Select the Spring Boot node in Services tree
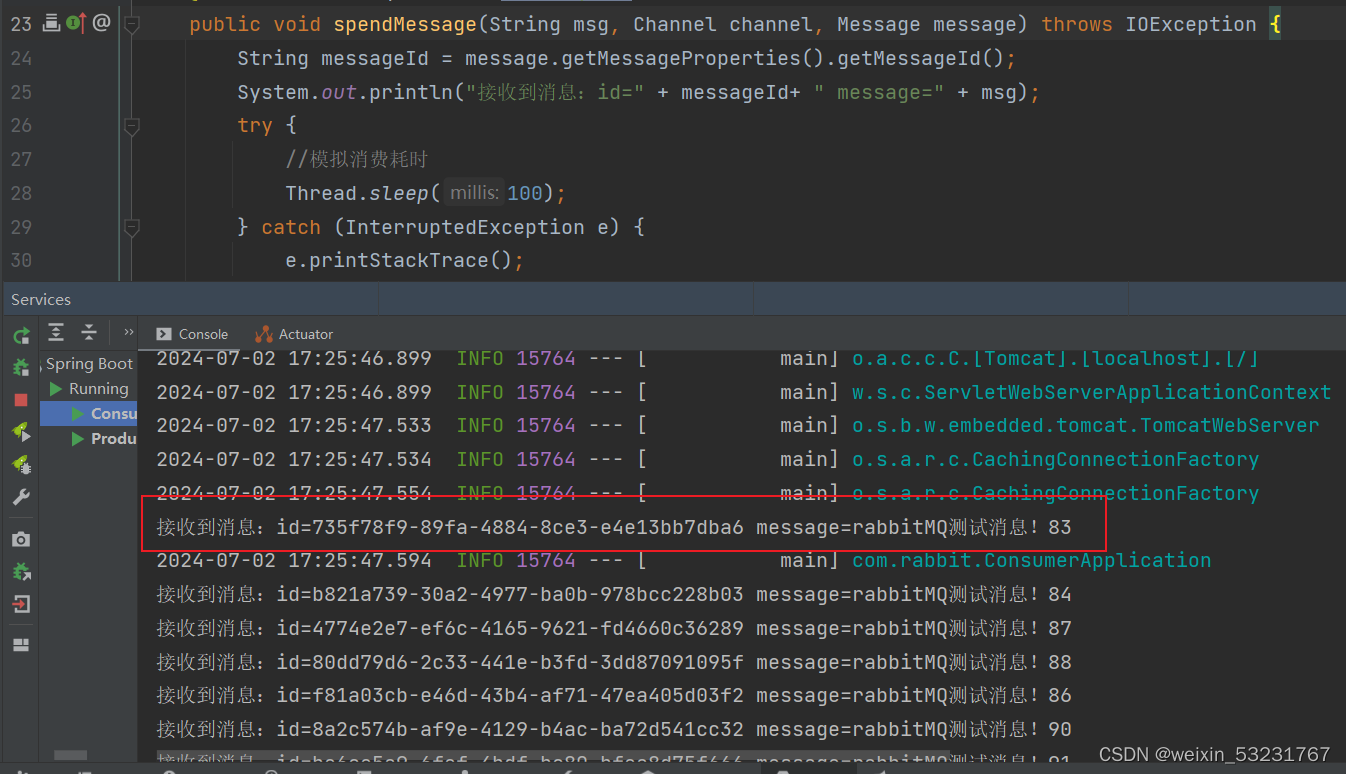This screenshot has height=774, width=1346. [88, 364]
